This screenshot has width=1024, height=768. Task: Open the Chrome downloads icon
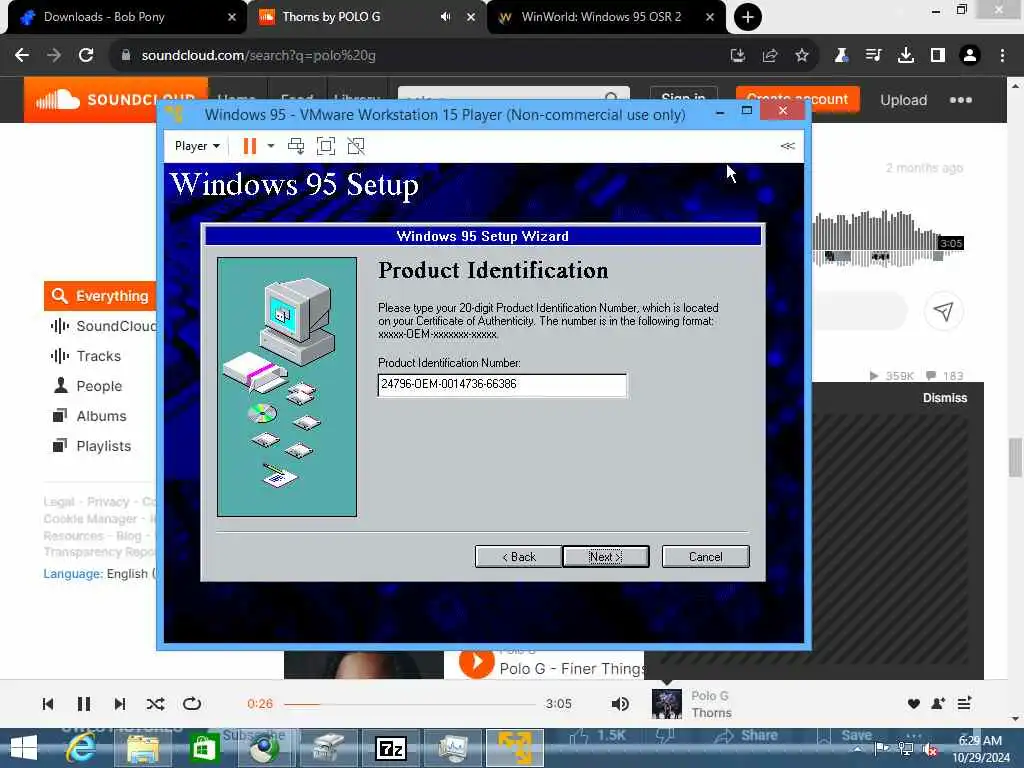pyautogui.click(x=905, y=56)
